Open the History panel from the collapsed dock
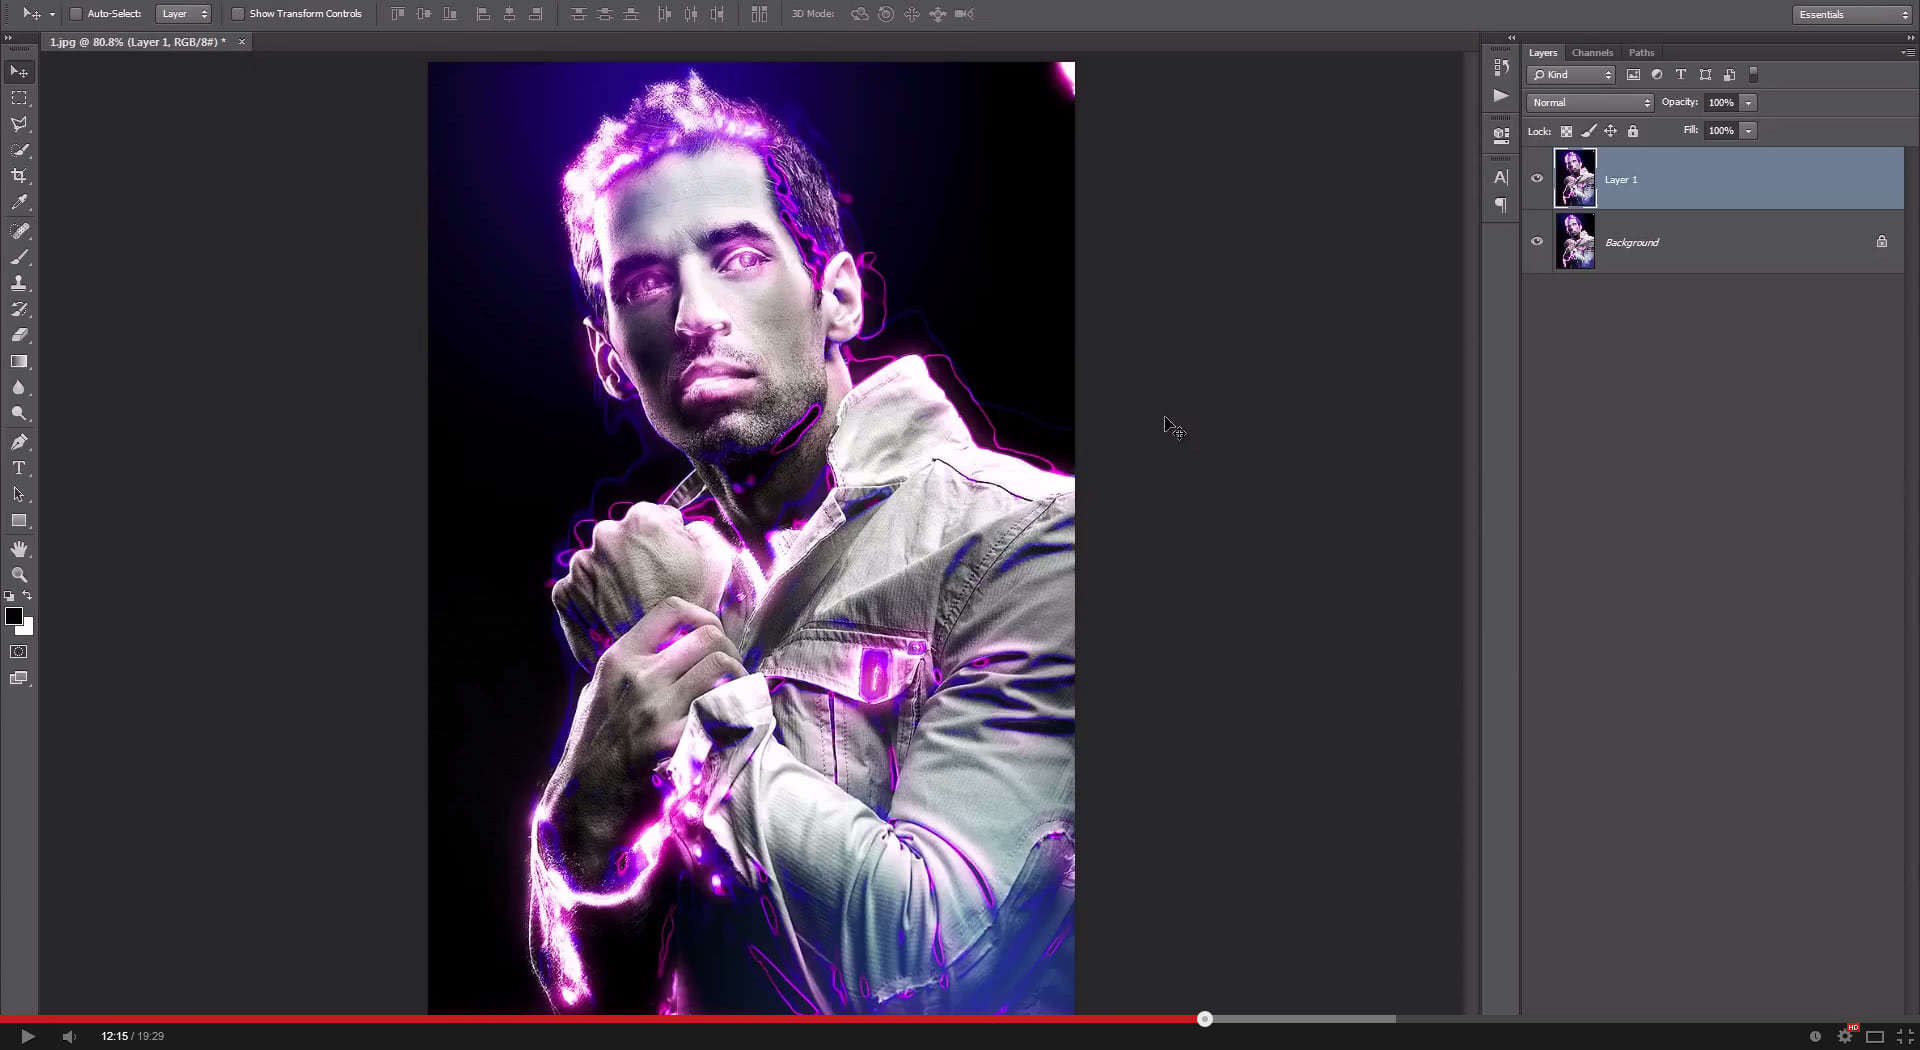 coord(1500,67)
